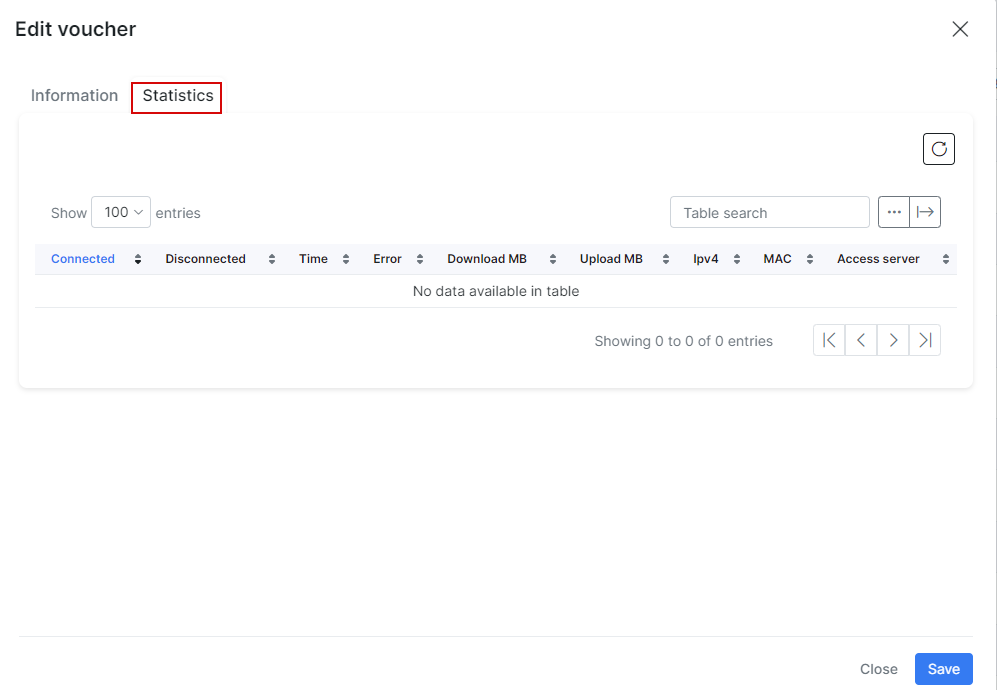Click the Close button at bottom
Screen dimensions: 997x690
(x=879, y=669)
